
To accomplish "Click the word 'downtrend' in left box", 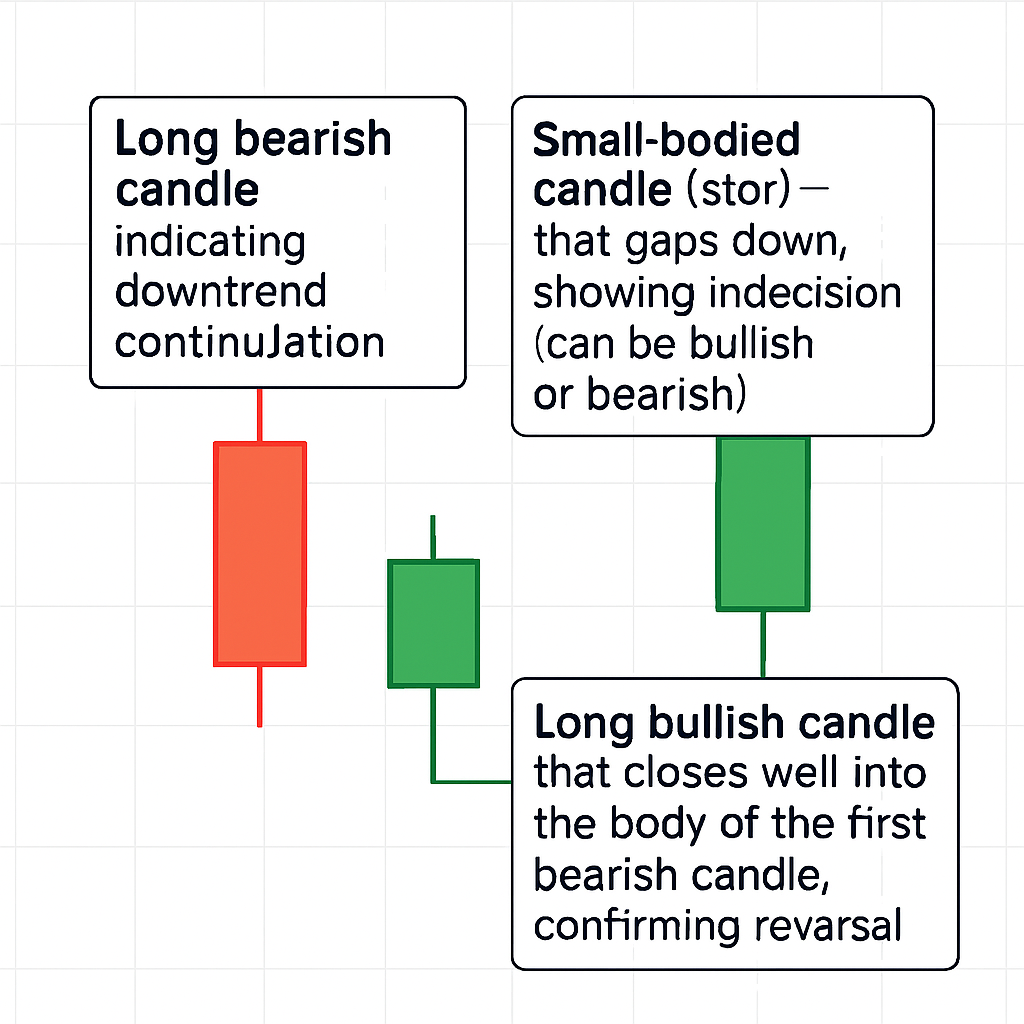I will [221, 291].
